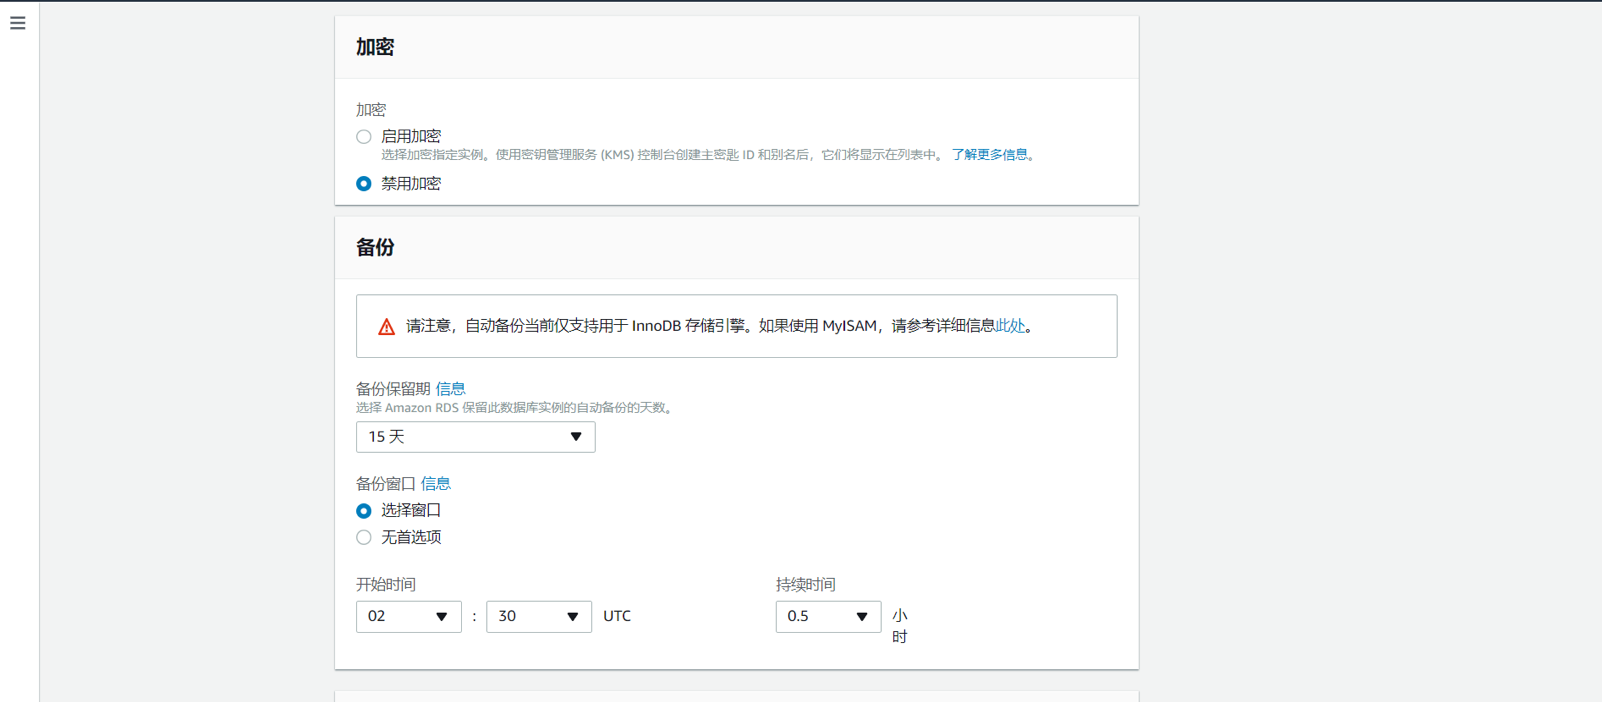Viewport: 1602px width, 702px height.
Task: Click the red warning triangle icon
Action: [386, 327]
